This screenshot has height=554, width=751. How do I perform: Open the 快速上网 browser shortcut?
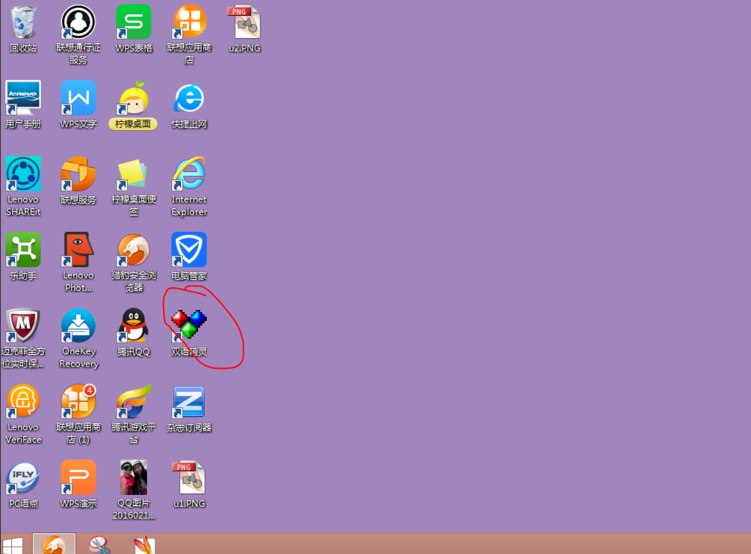[x=189, y=98]
